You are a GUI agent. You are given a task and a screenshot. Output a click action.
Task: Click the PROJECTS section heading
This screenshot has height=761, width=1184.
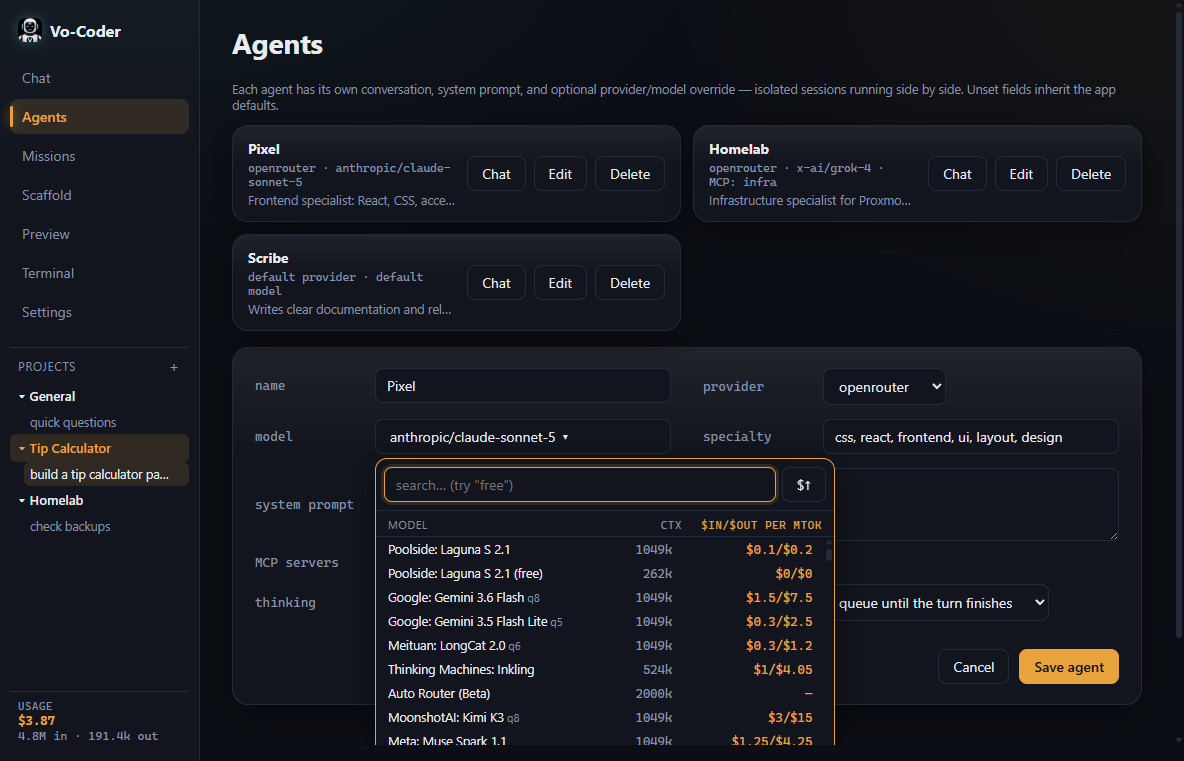[47, 367]
